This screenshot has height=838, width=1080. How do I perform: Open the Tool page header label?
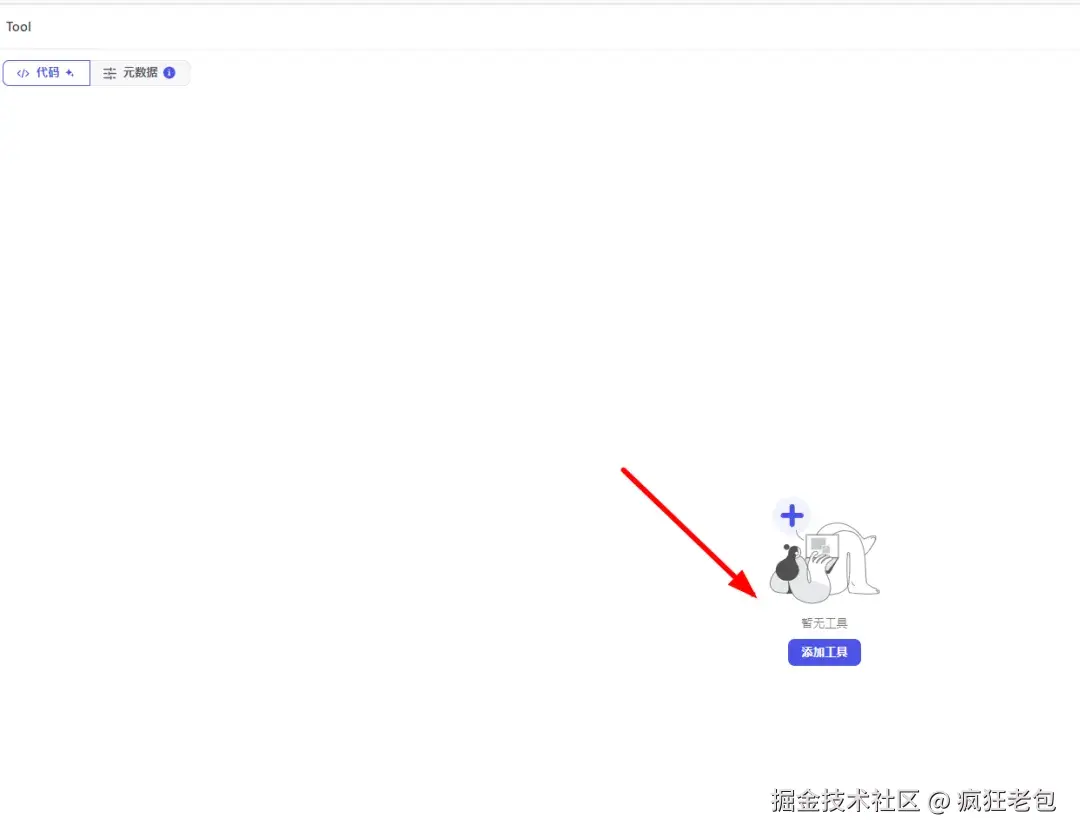tap(18, 27)
